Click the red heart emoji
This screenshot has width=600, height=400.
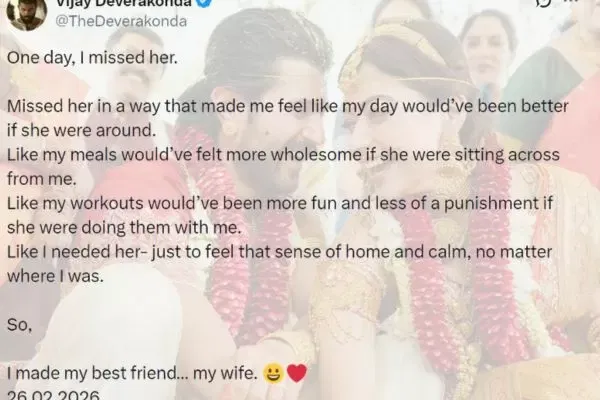pos(297,373)
